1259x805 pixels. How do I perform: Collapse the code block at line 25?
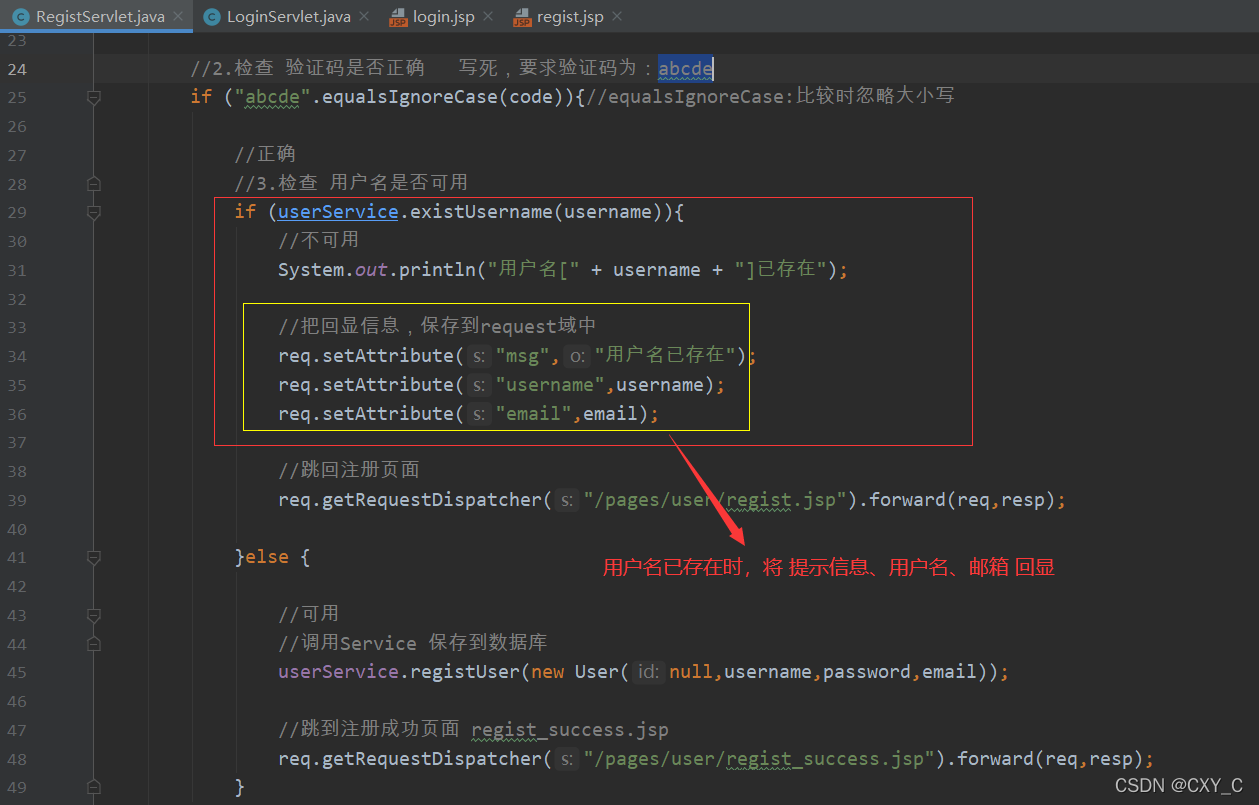pyautogui.click(x=94, y=97)
